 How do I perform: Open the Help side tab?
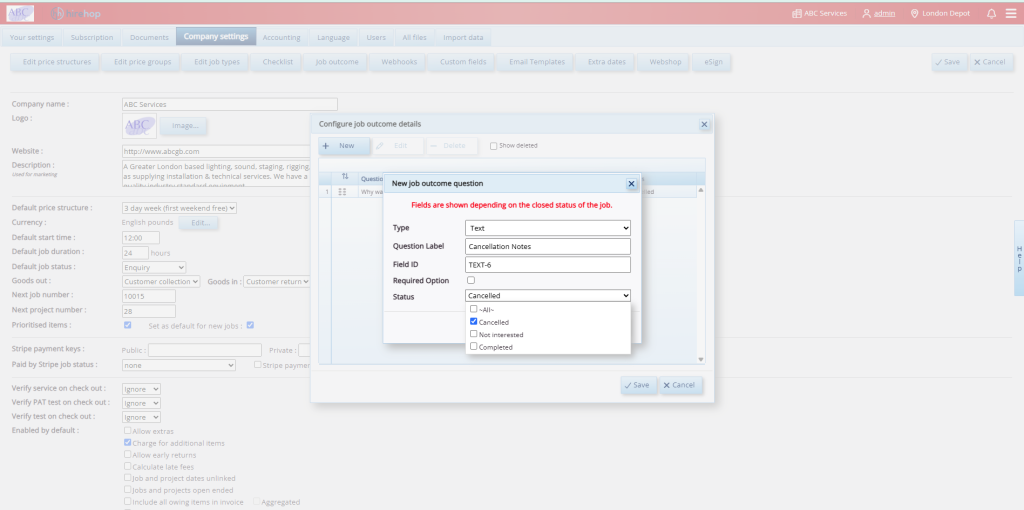coord(1019,259)
